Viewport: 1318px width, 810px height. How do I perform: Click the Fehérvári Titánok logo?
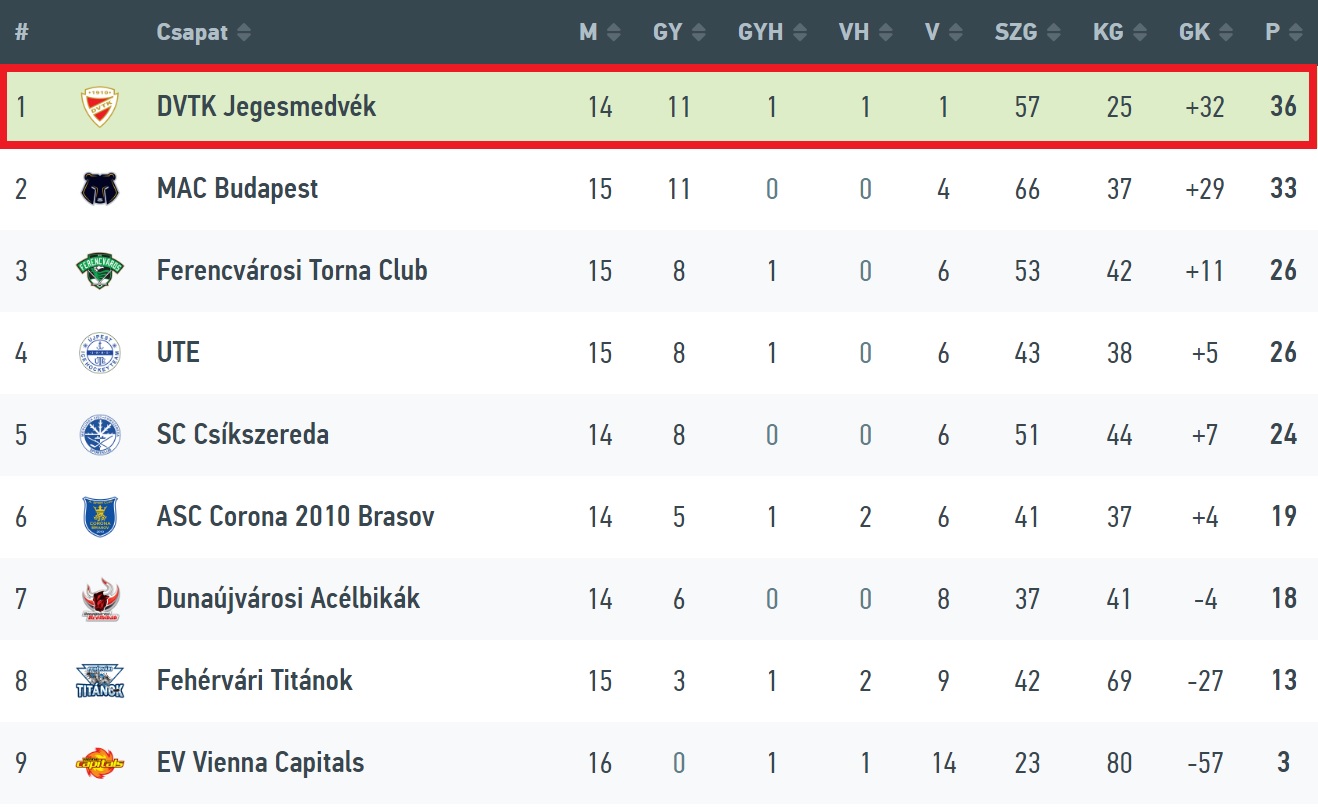[99, 682]
